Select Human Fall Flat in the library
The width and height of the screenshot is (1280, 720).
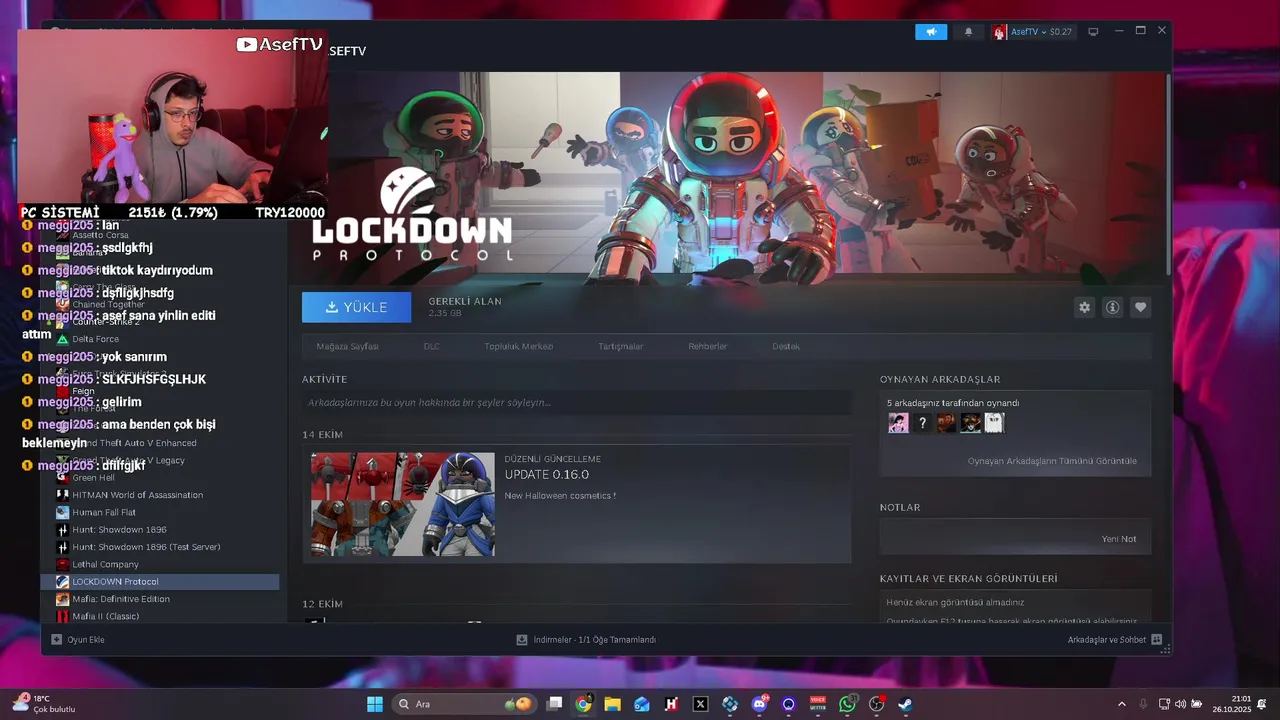pos(160,512)
